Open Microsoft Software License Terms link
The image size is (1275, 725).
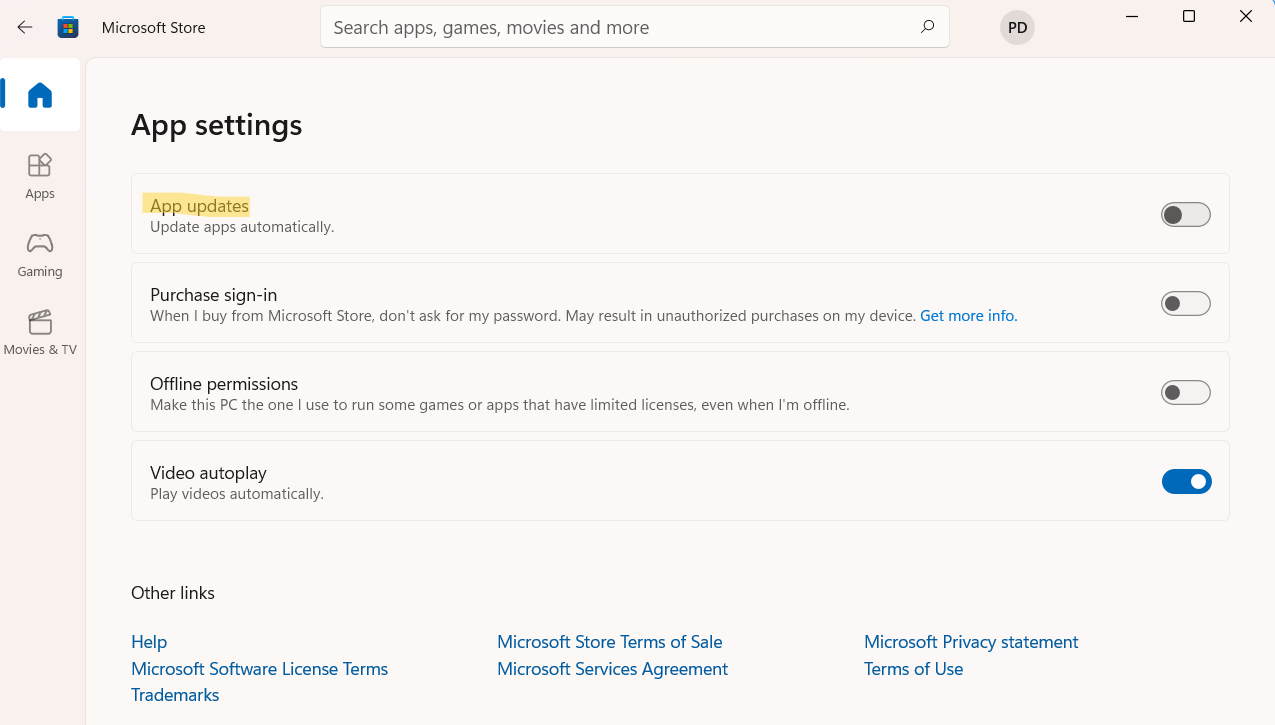259,669
